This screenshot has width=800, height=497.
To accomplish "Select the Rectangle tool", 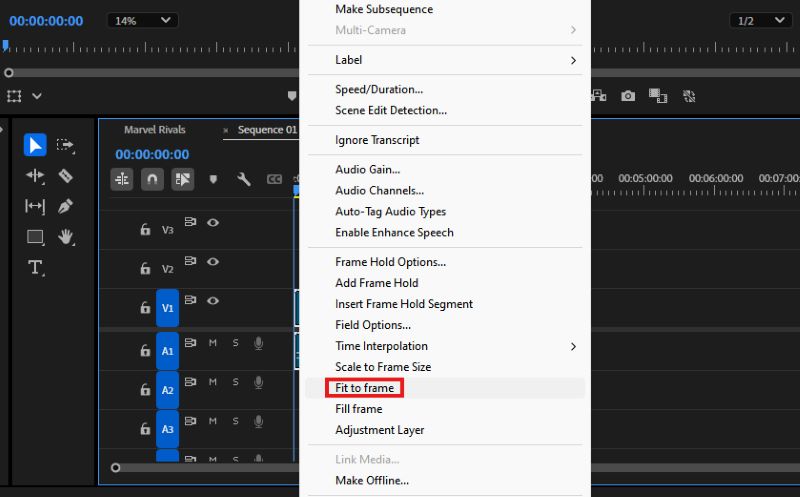I will tap(35, 237).
